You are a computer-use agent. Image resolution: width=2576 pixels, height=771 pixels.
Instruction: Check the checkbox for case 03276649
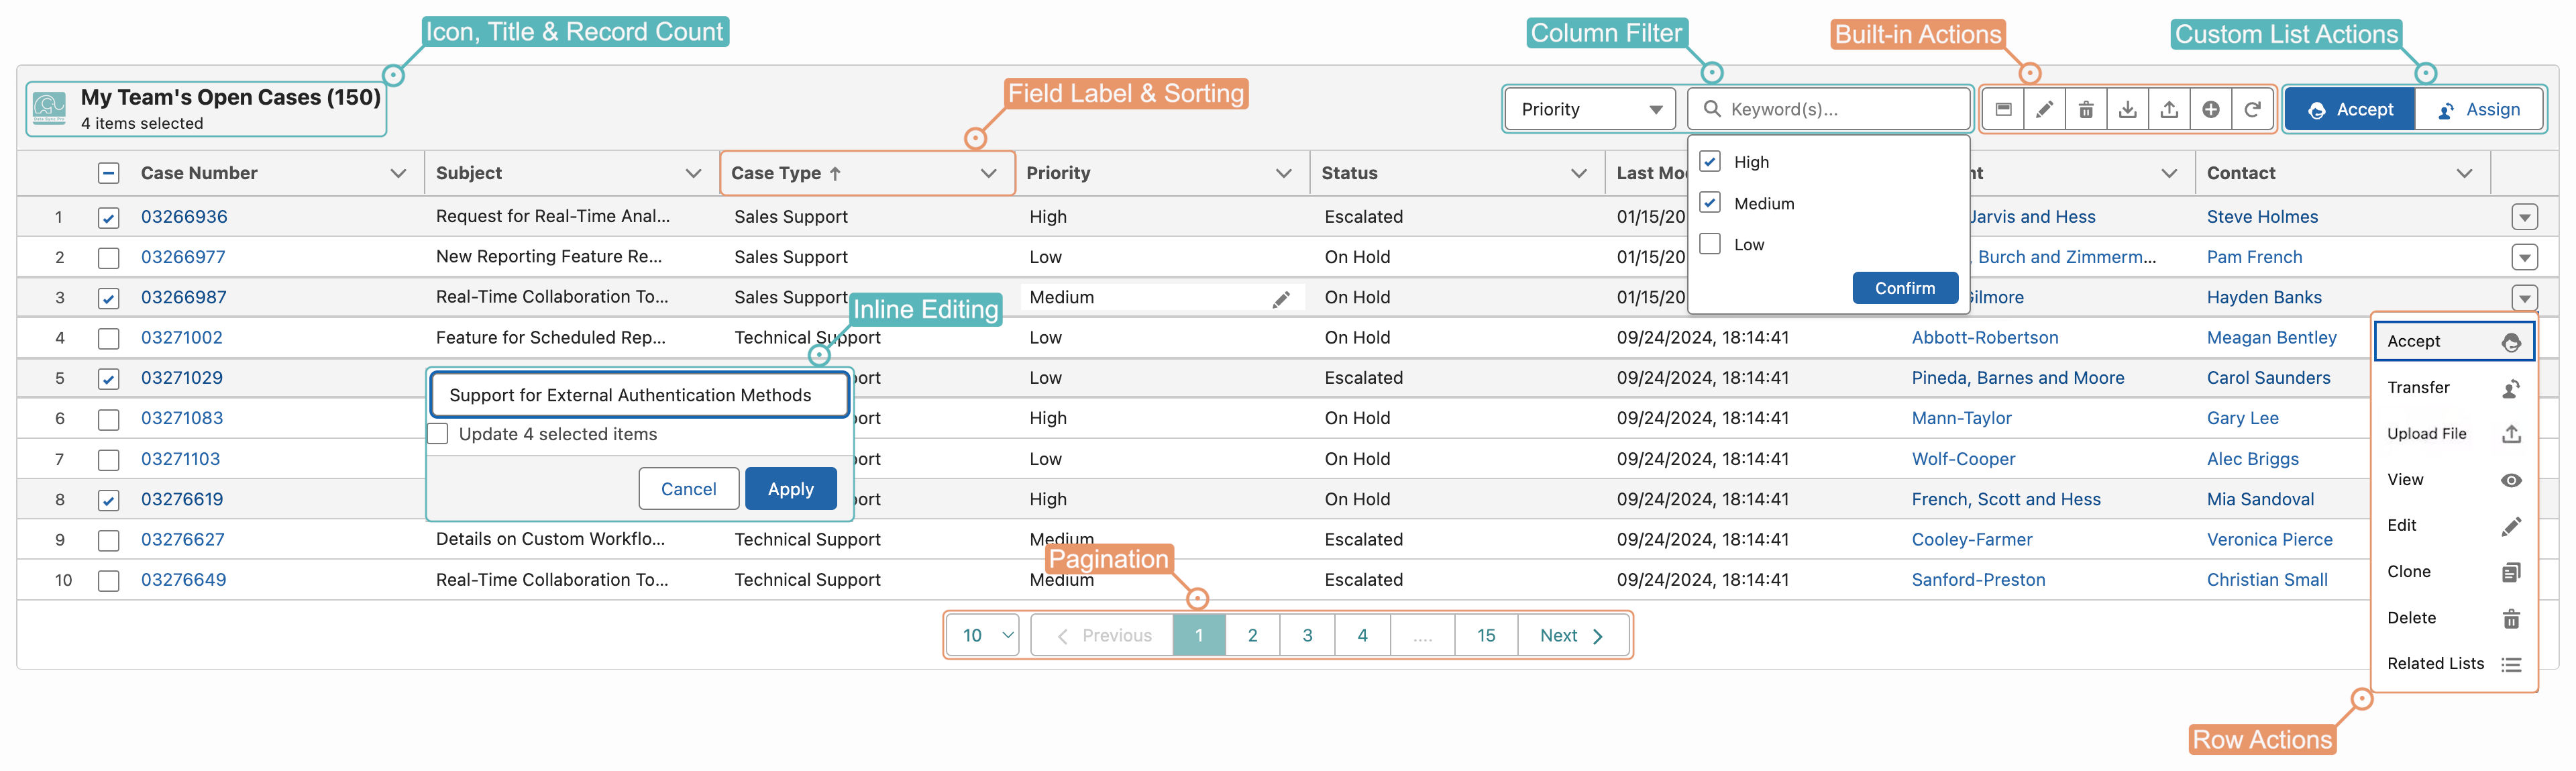[109, 581]
